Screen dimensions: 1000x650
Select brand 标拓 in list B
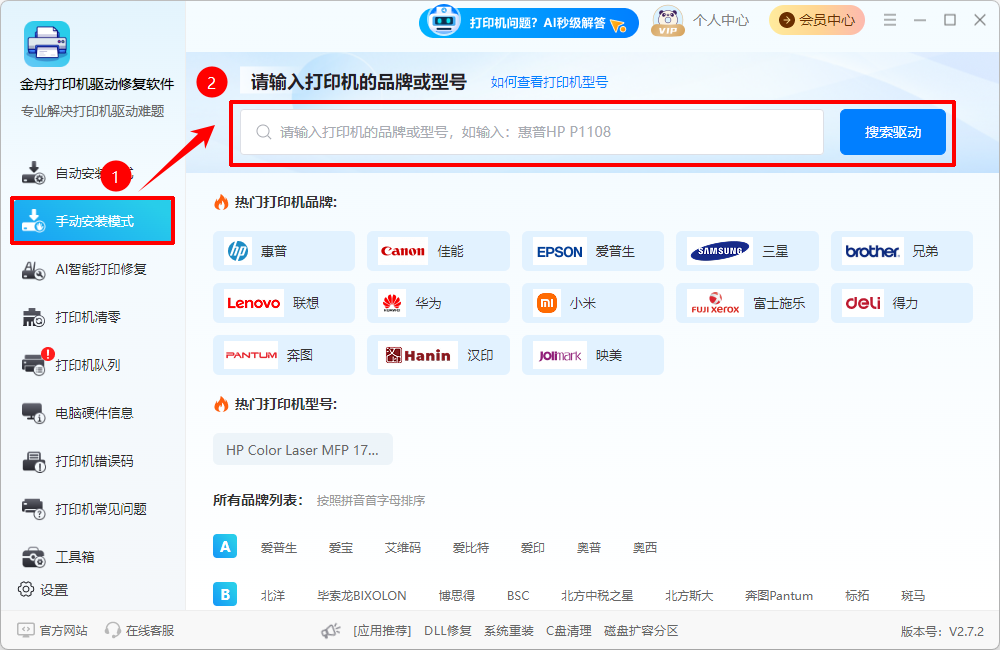pos(857,595)
